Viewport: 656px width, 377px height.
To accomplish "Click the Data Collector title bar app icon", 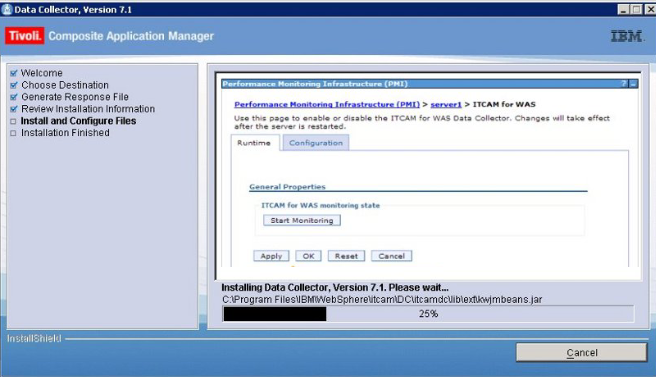I will tap(7, 9).
